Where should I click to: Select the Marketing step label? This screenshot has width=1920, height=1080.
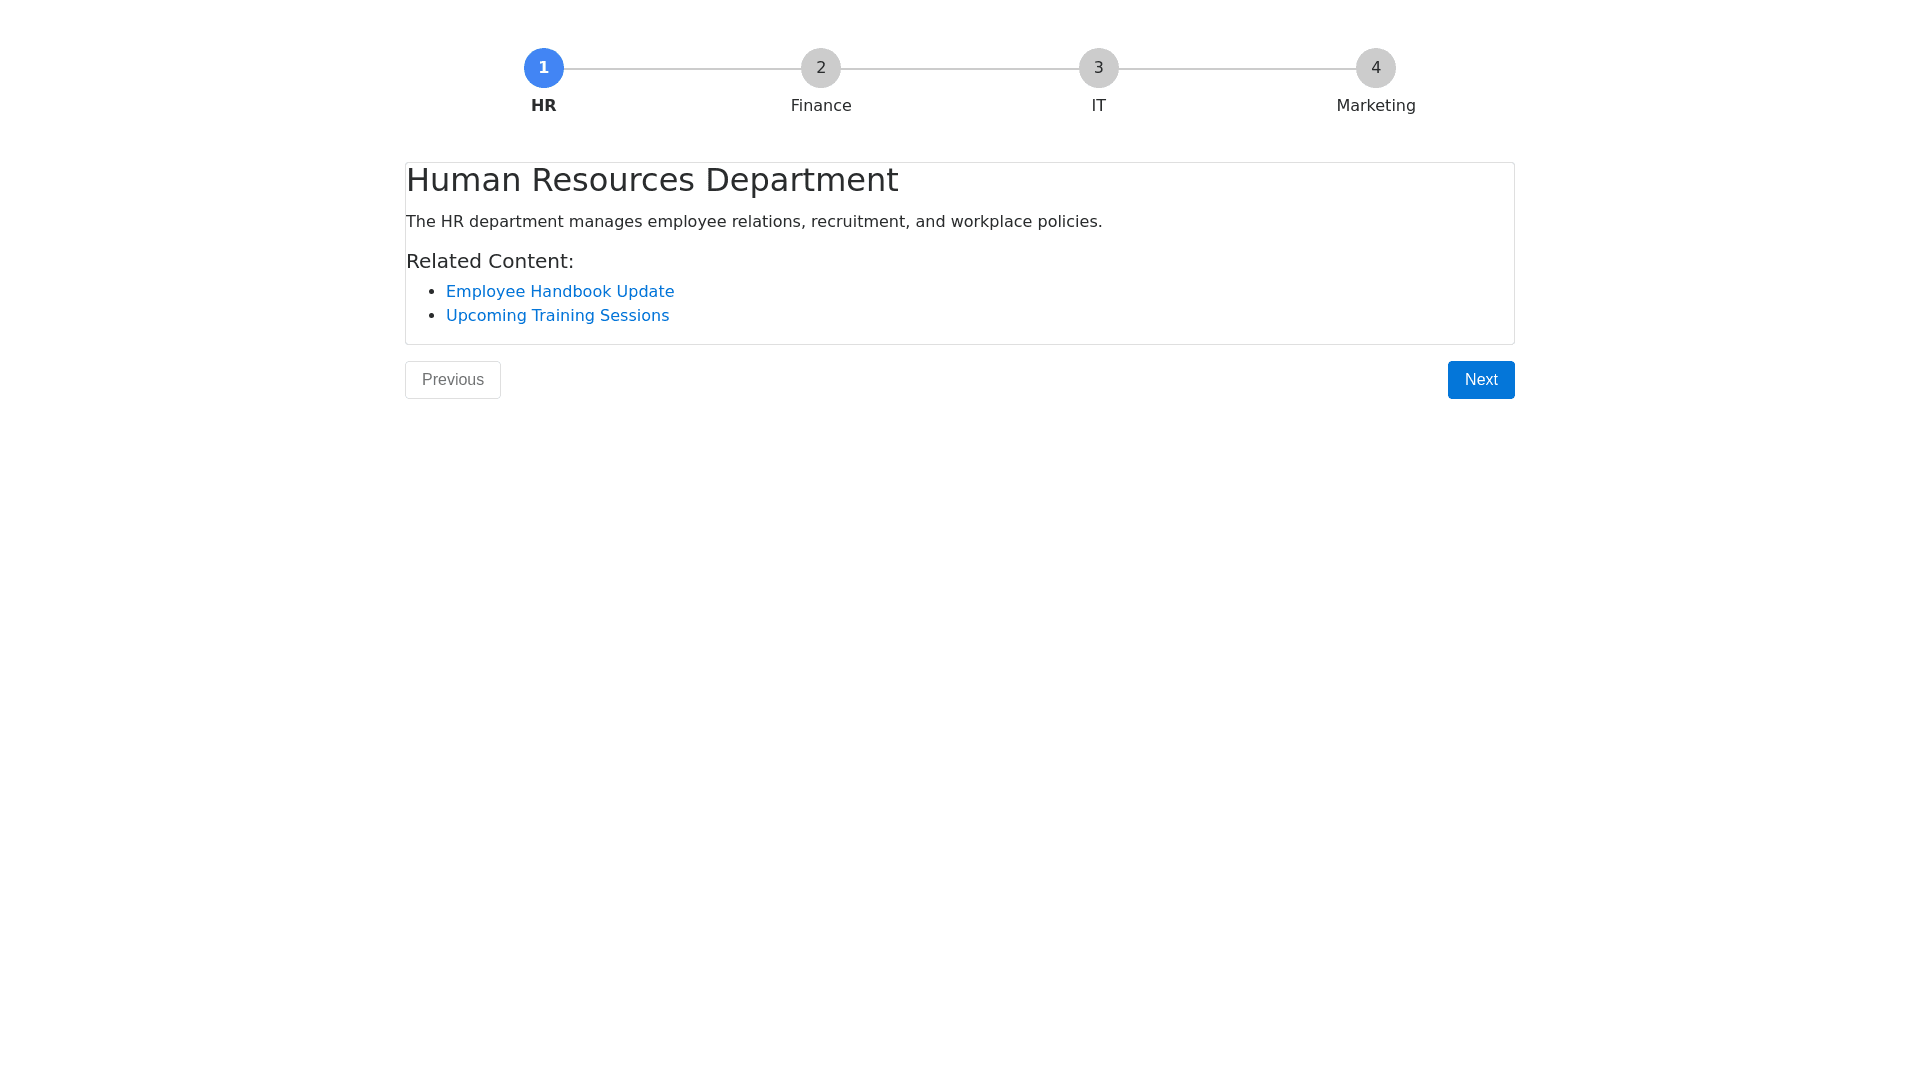click(x=1375, y=106)
